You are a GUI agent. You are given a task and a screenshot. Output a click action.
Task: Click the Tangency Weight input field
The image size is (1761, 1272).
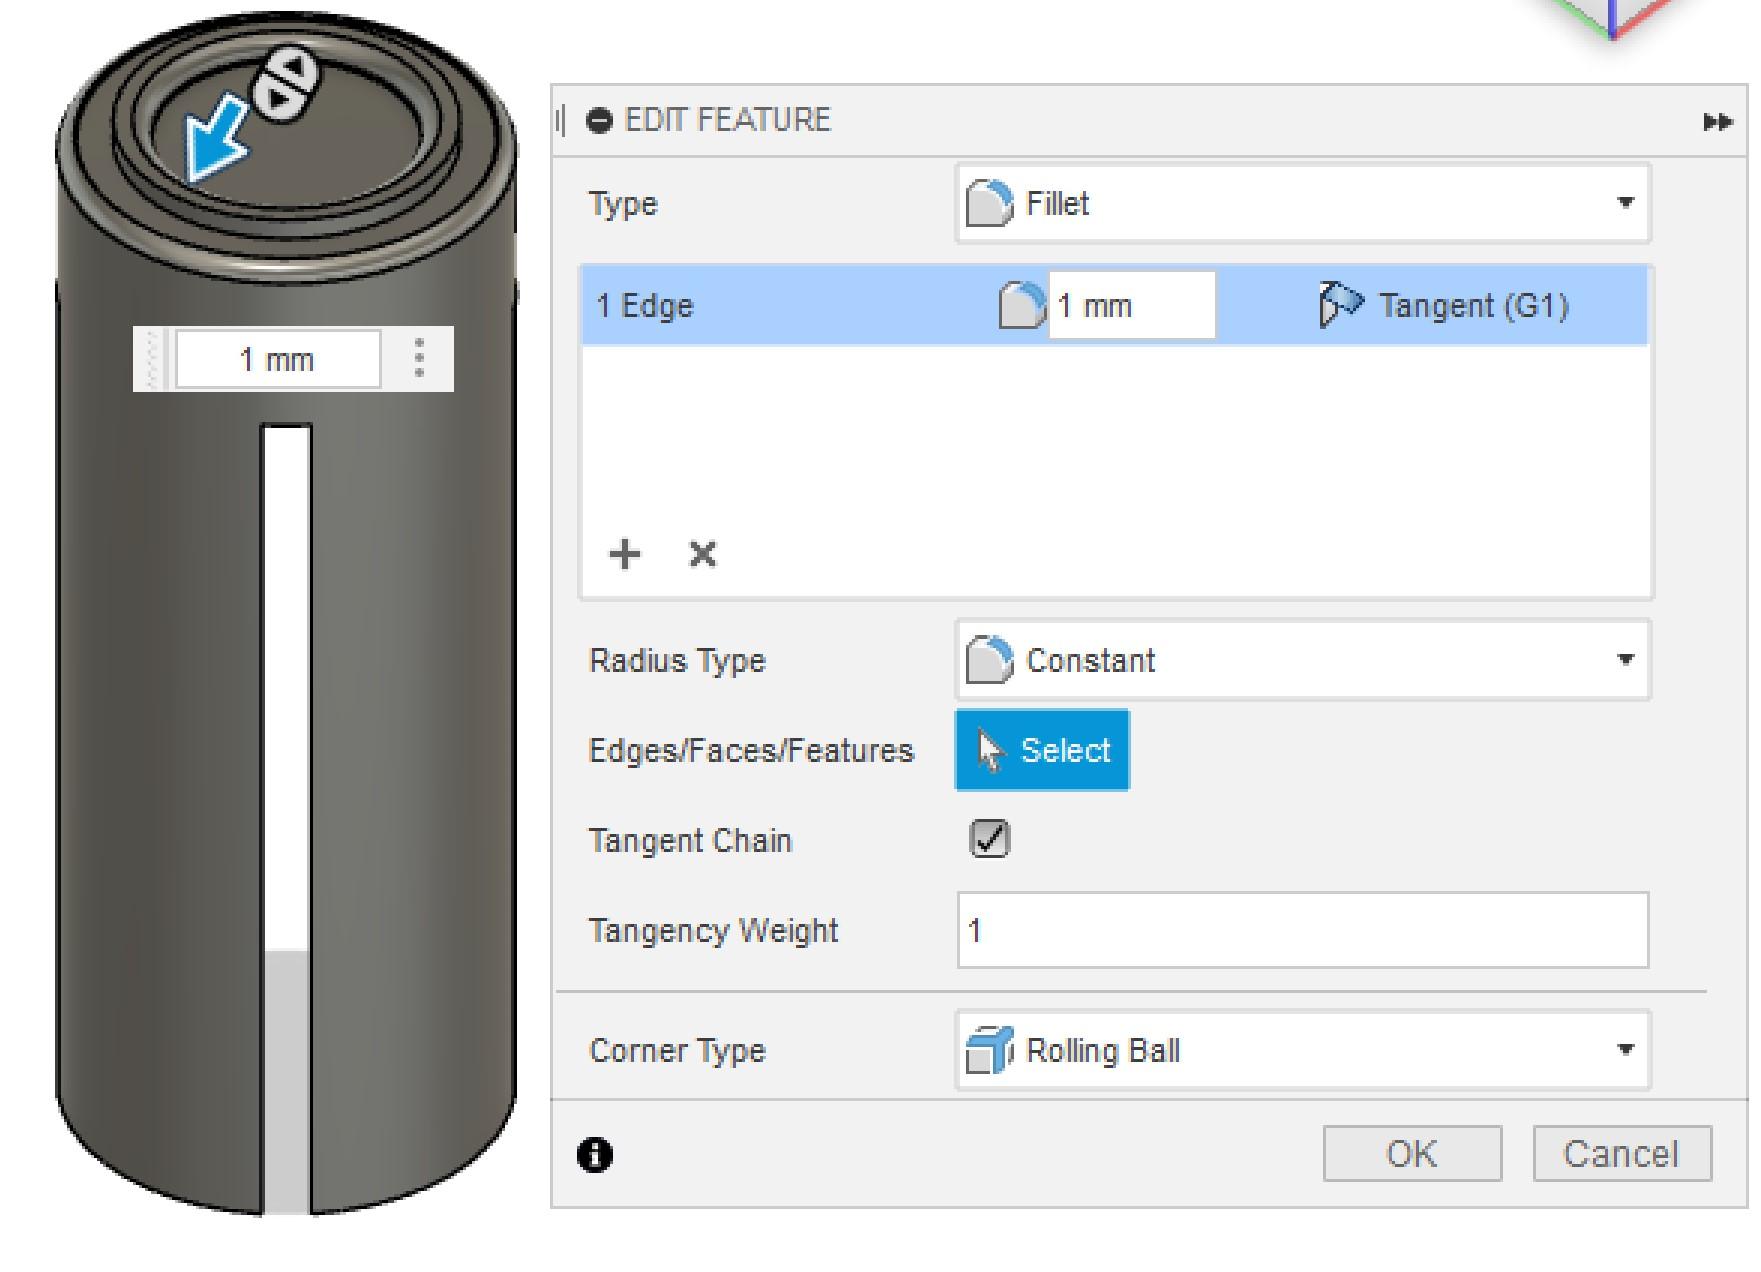[x=1303, y=930]
